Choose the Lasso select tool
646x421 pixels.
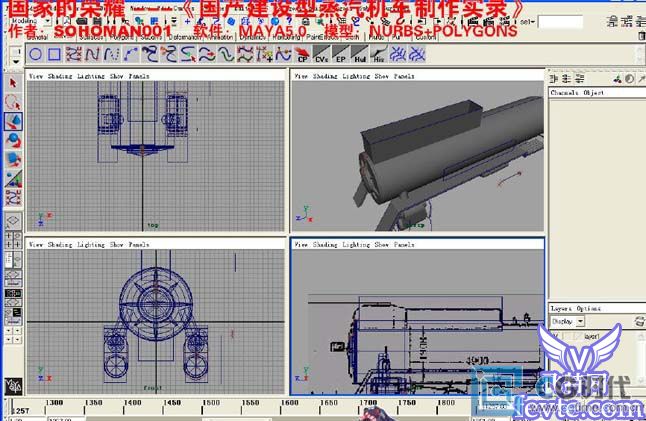tap(13, 102)
